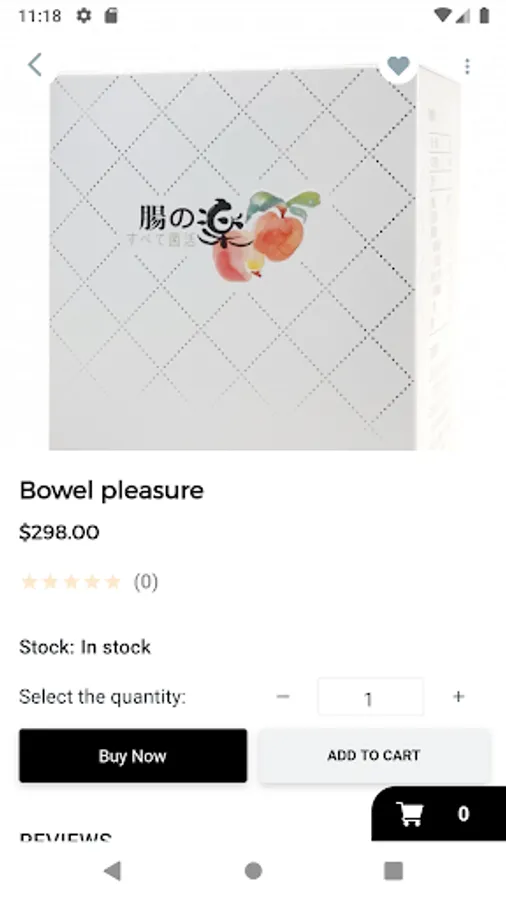This screenshot has width=506, height=900.
Task: Open the REVIEWS section heading
Action: (65, 836)
